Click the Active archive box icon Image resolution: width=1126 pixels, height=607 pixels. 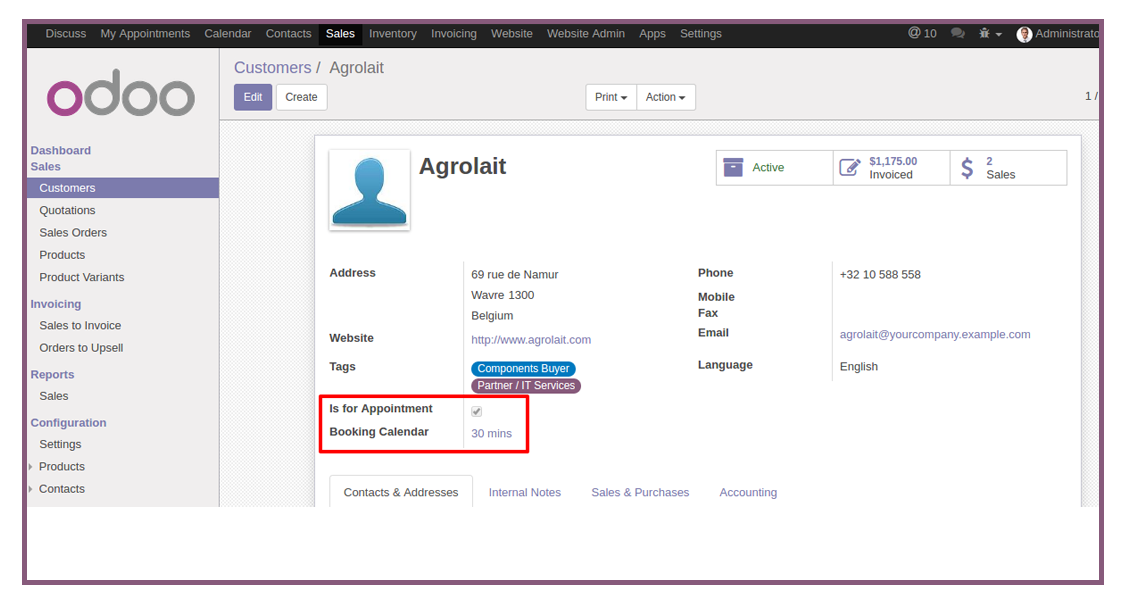tap(732, 167)
